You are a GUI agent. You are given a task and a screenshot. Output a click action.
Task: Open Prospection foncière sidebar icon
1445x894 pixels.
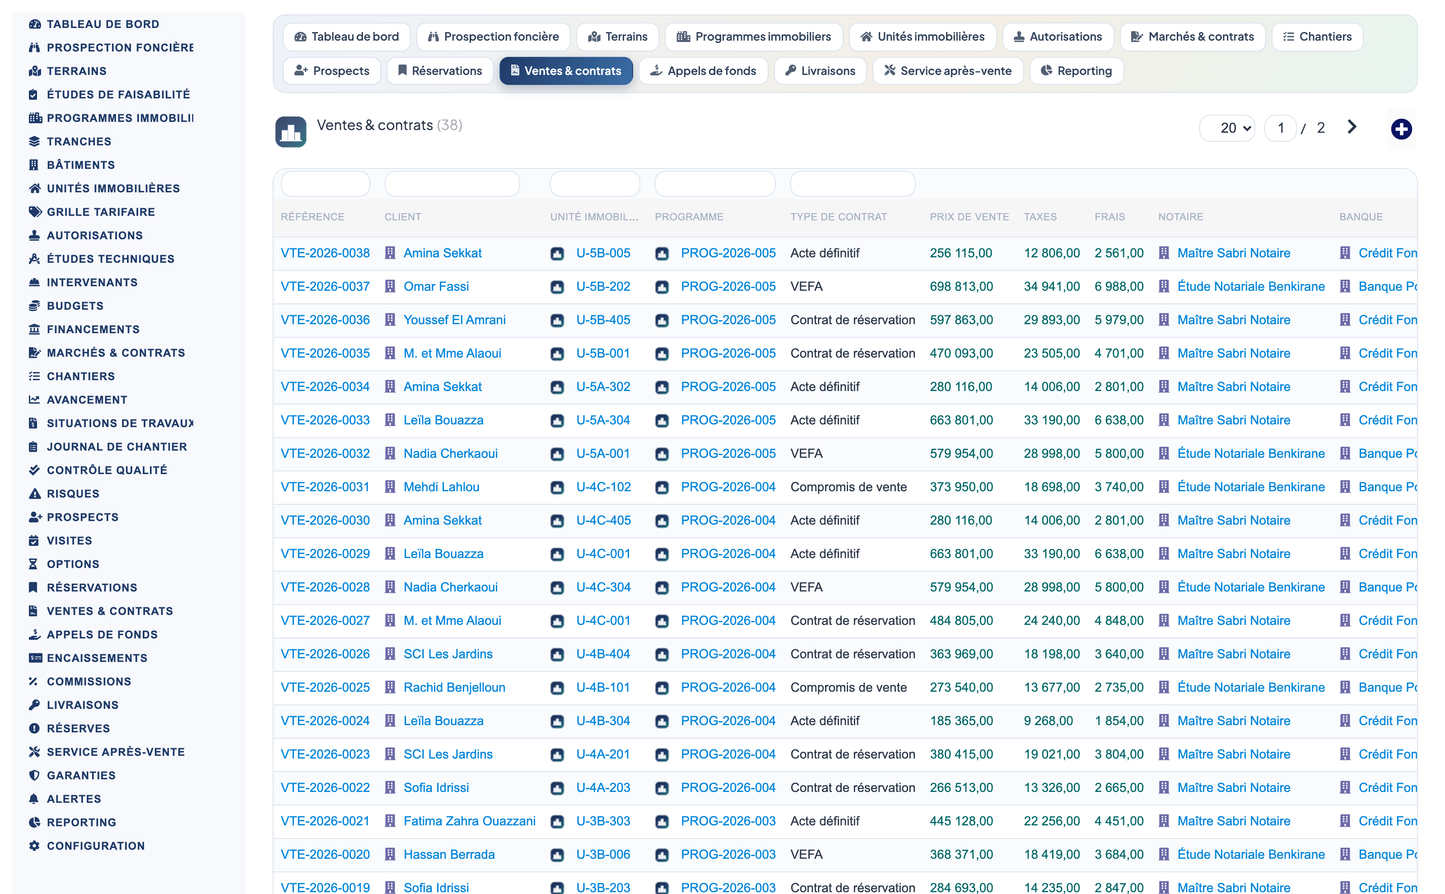(x=35, y=48)
